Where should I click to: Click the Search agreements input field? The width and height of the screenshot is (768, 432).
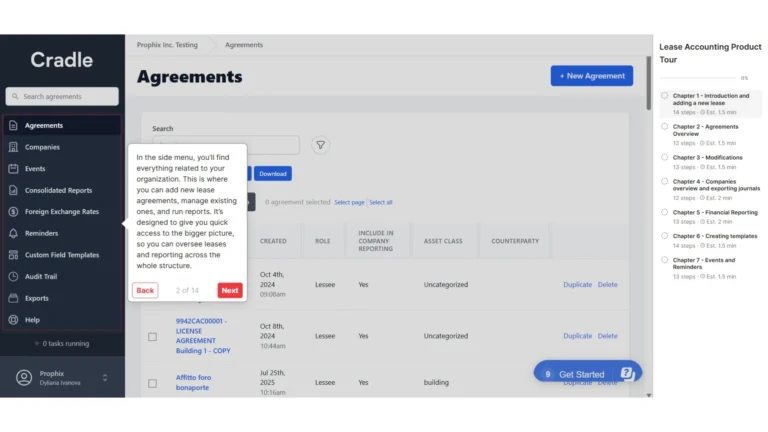[62, 96]
